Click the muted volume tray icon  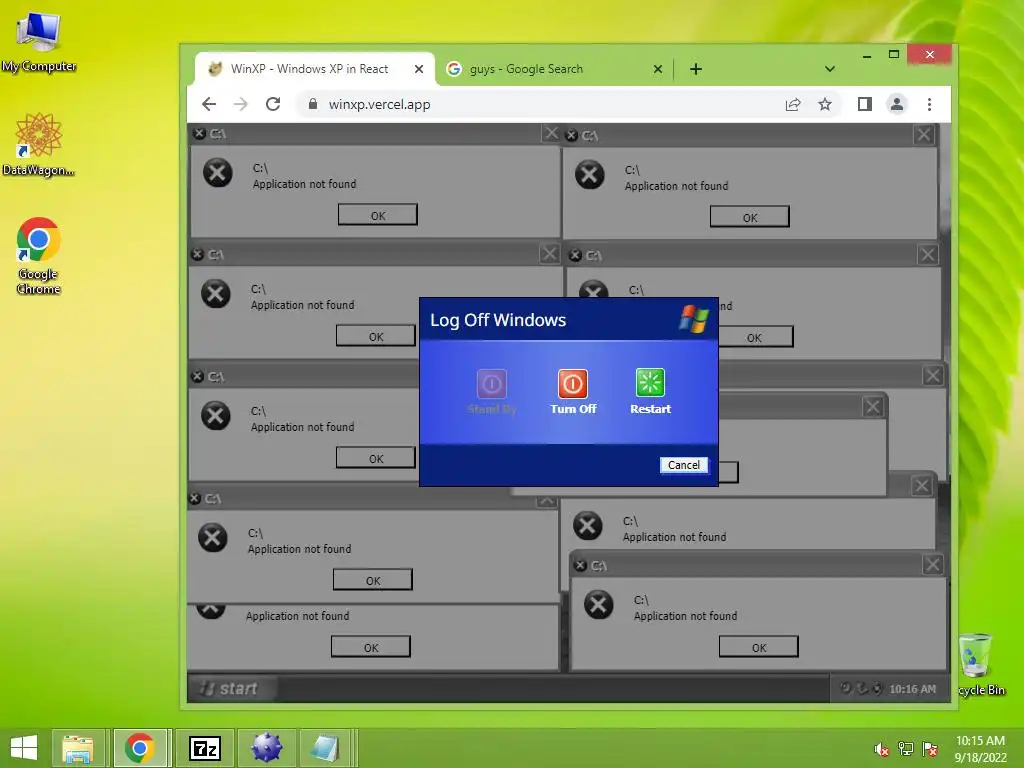tap(882, 749)
